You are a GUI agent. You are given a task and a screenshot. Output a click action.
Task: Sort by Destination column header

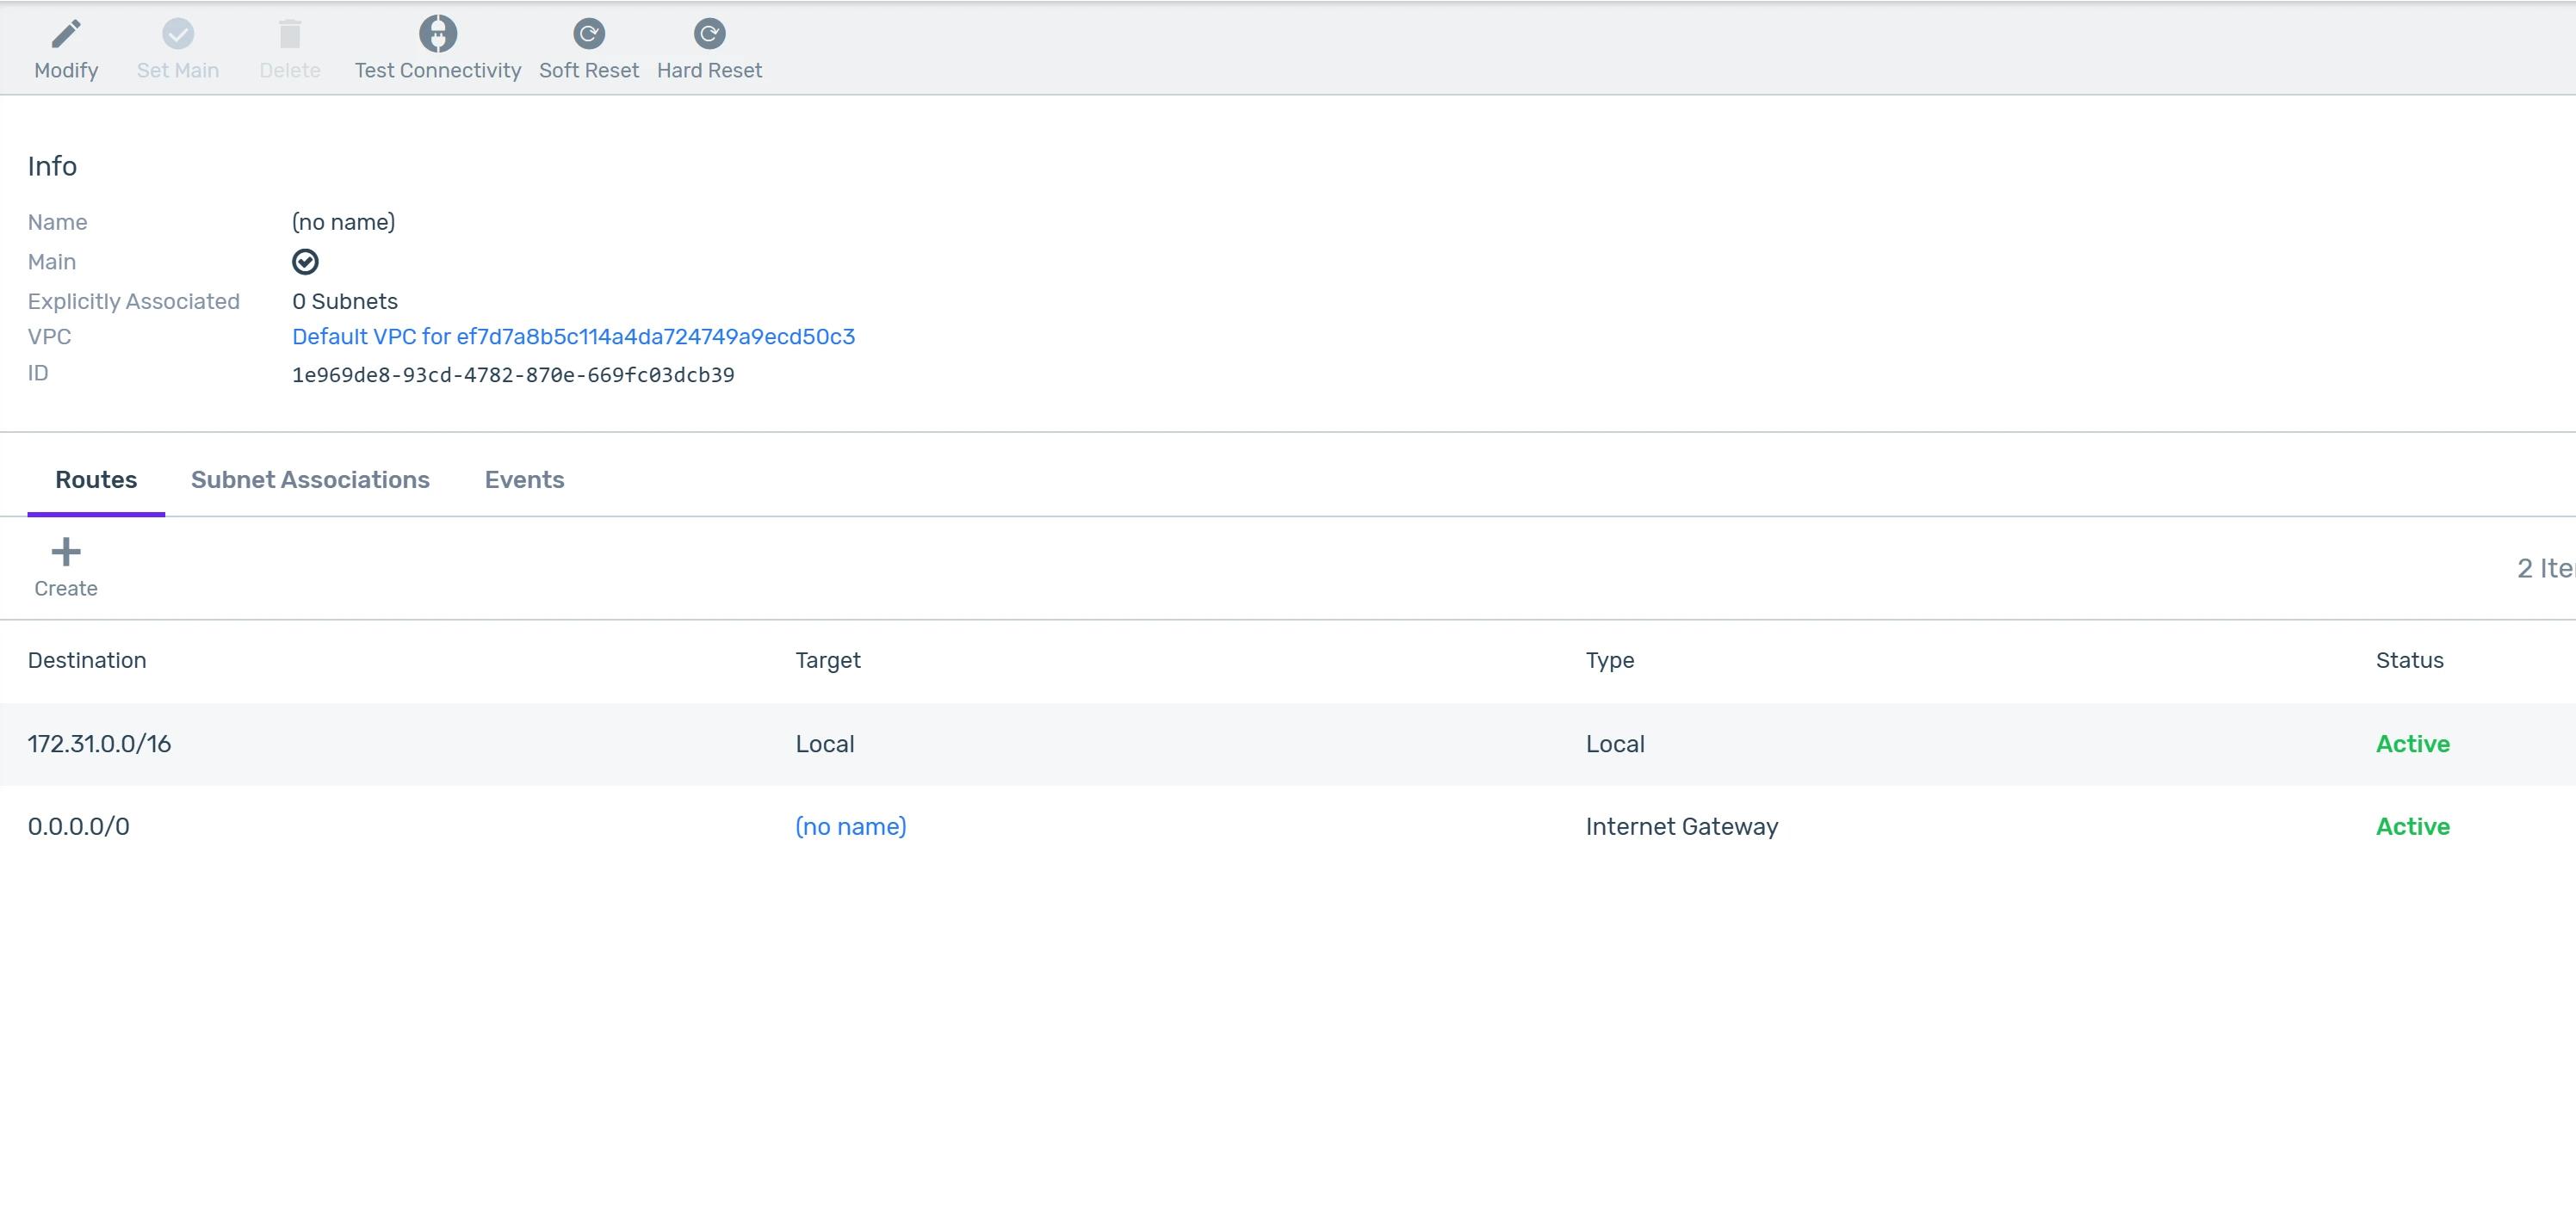tap(87, 660)
